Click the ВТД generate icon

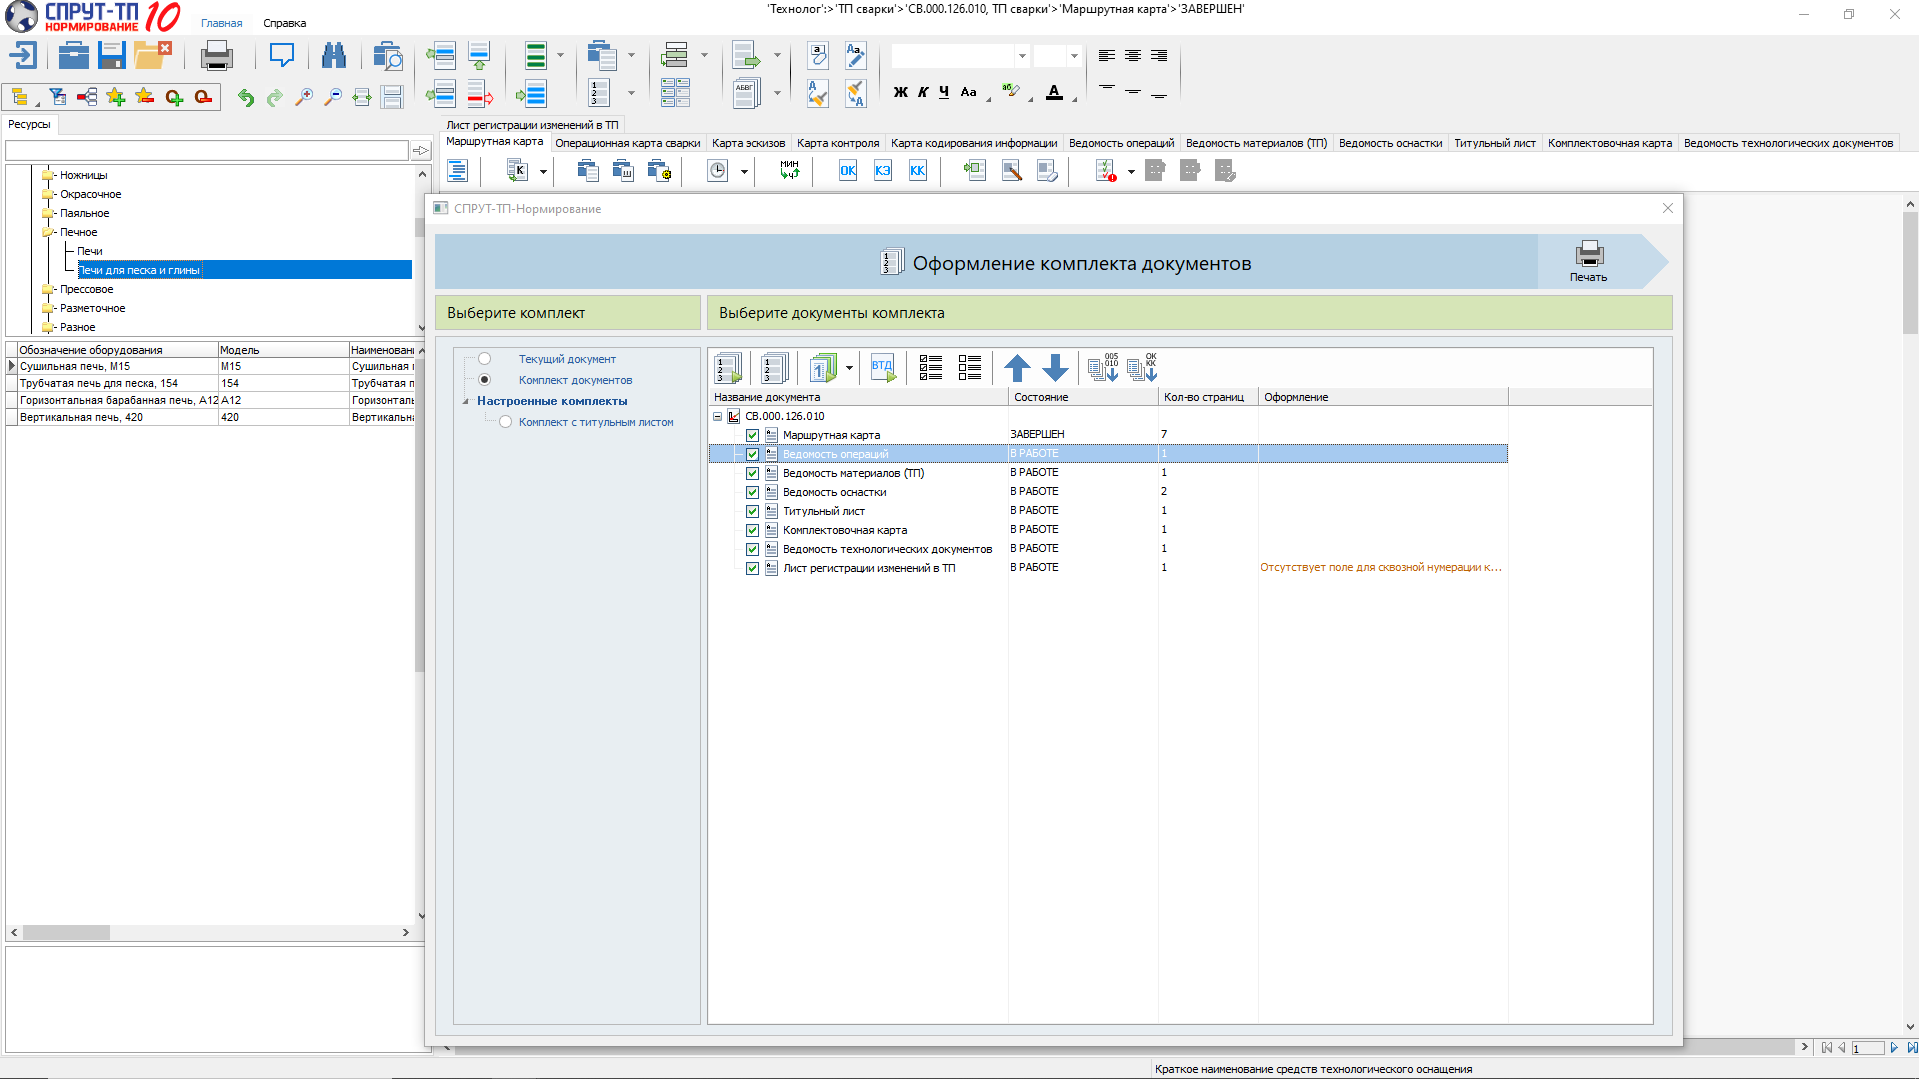[x=883, y=368]
